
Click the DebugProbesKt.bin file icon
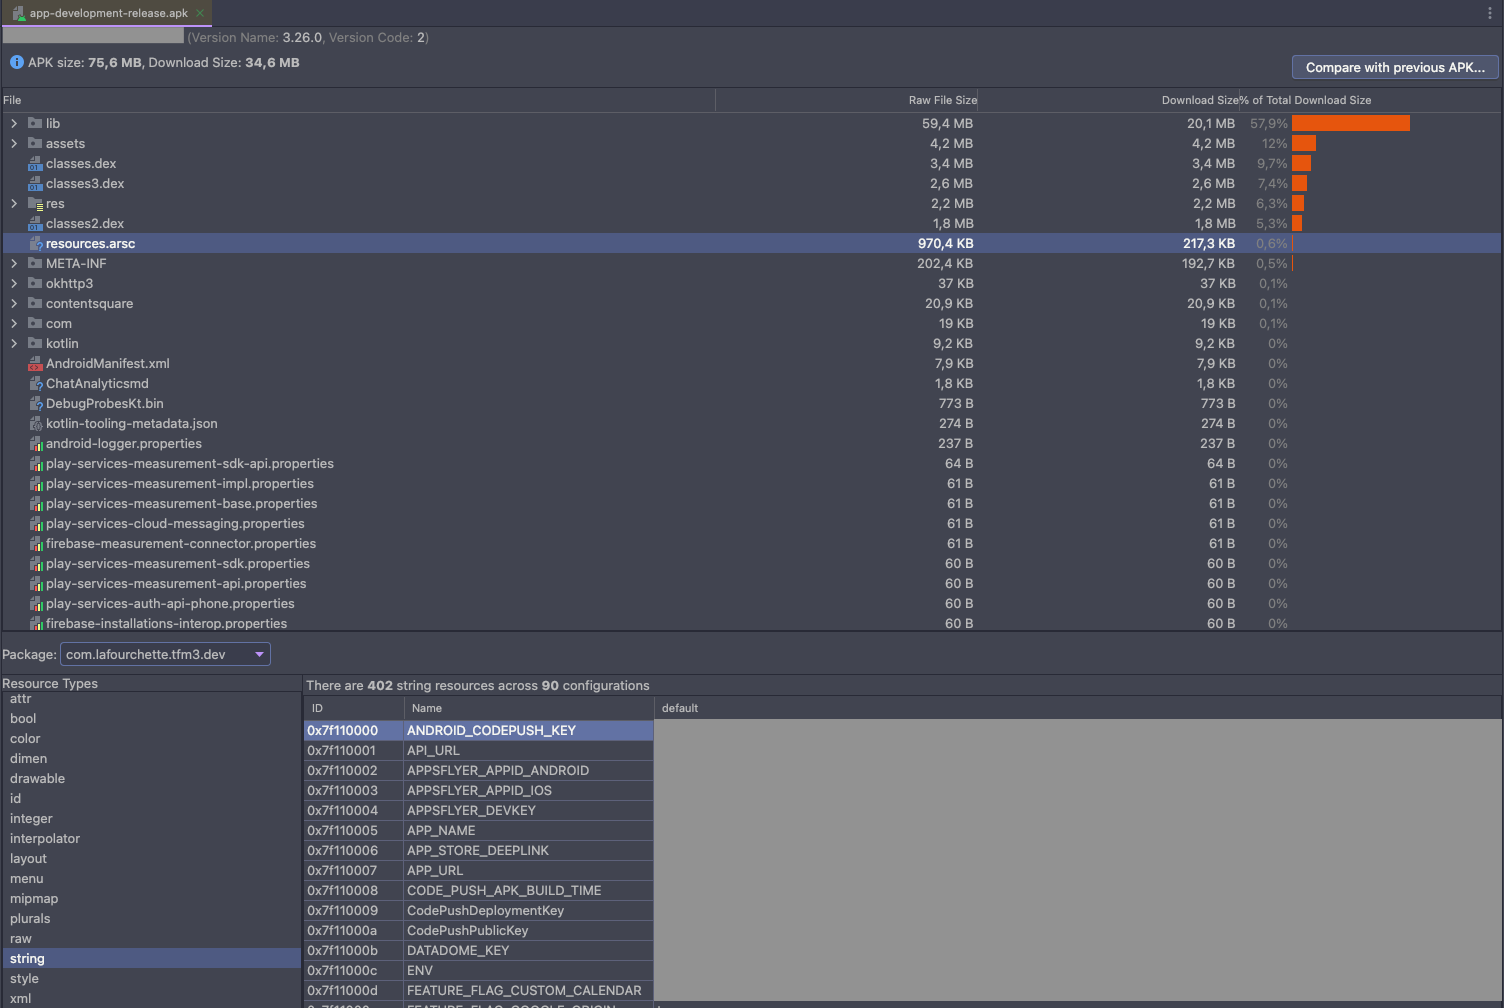pos(36,404)
